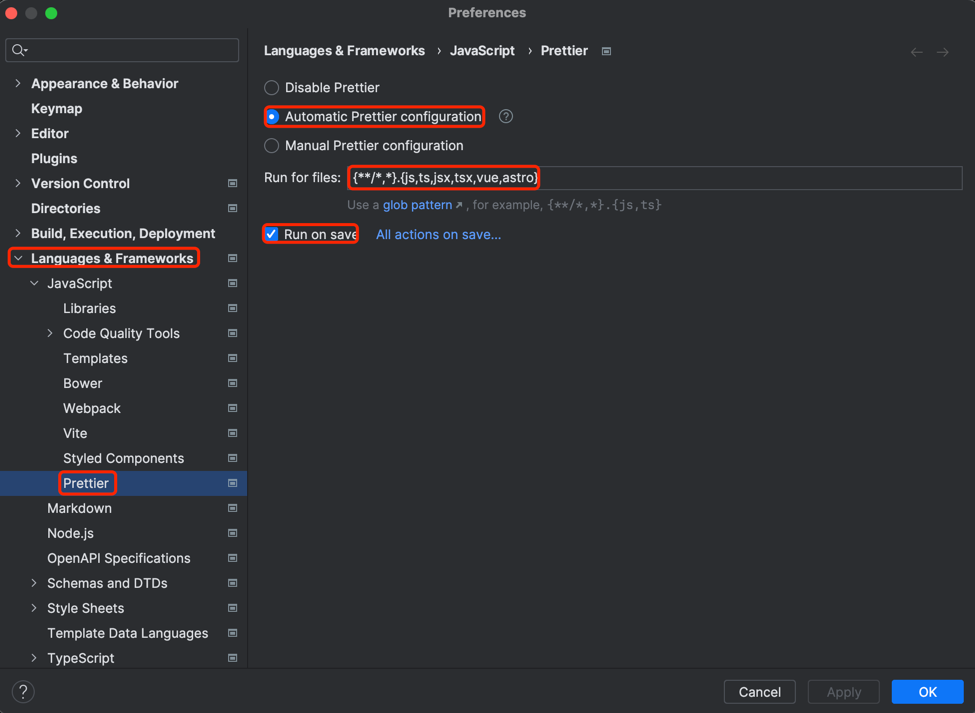Viewport: 975px width, 713px height.
Task: Click project-level icon on JavaScript row
Action: pyautogui.click(x=233, y=283)
